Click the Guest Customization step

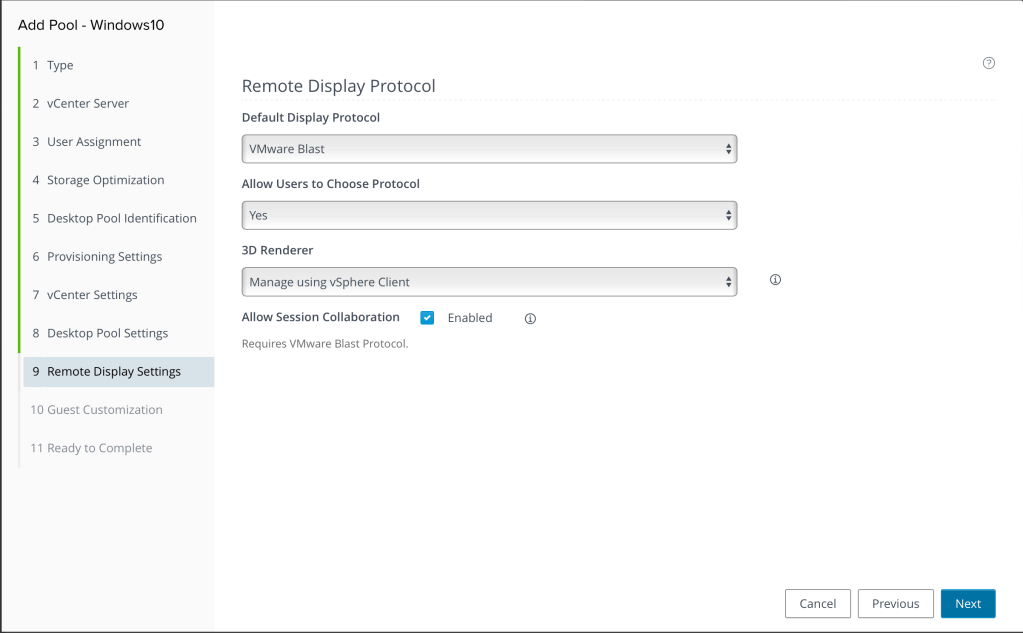click(104, 410)
